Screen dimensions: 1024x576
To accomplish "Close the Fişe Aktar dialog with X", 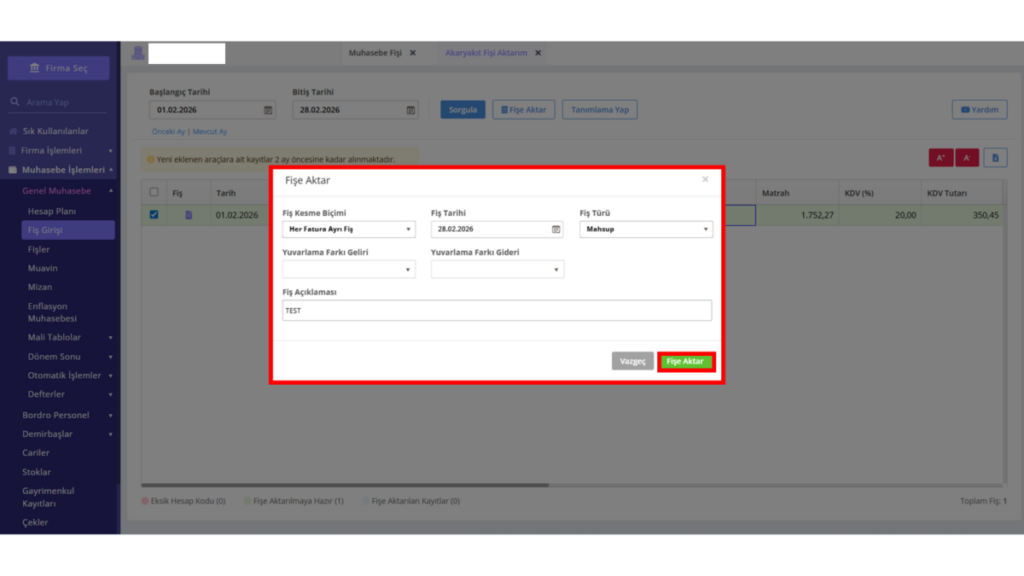I will pos(705,179).
